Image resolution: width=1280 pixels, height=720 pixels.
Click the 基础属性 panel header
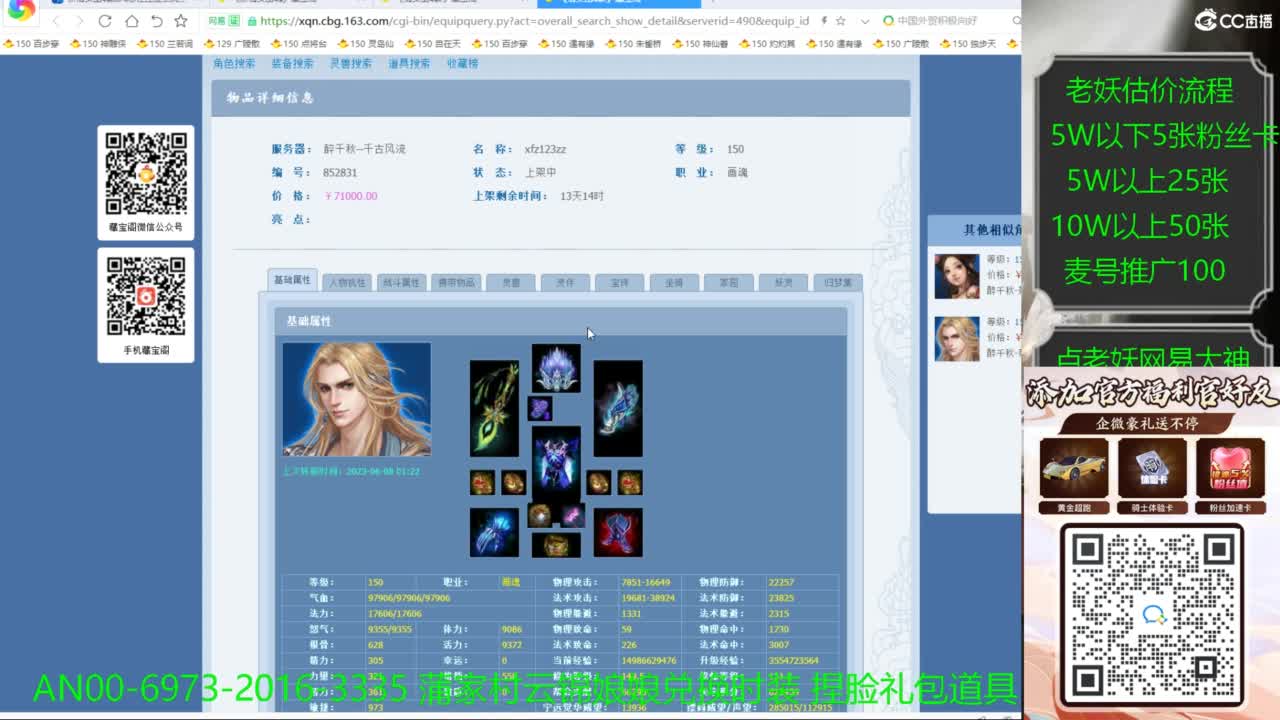tap(560, 321)
